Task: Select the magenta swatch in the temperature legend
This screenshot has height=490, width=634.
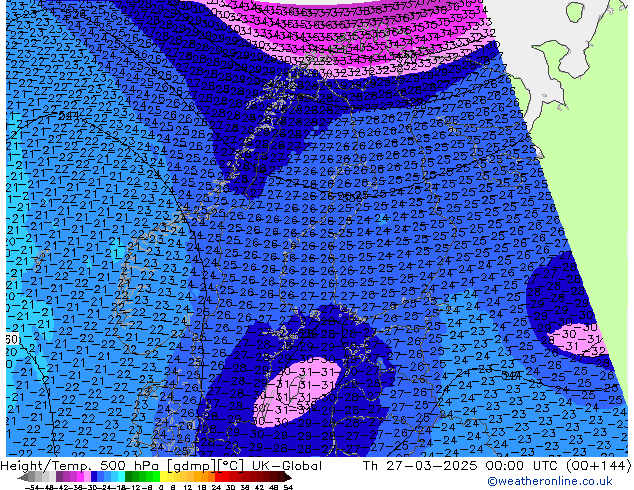Action: (x=75, y=477)
